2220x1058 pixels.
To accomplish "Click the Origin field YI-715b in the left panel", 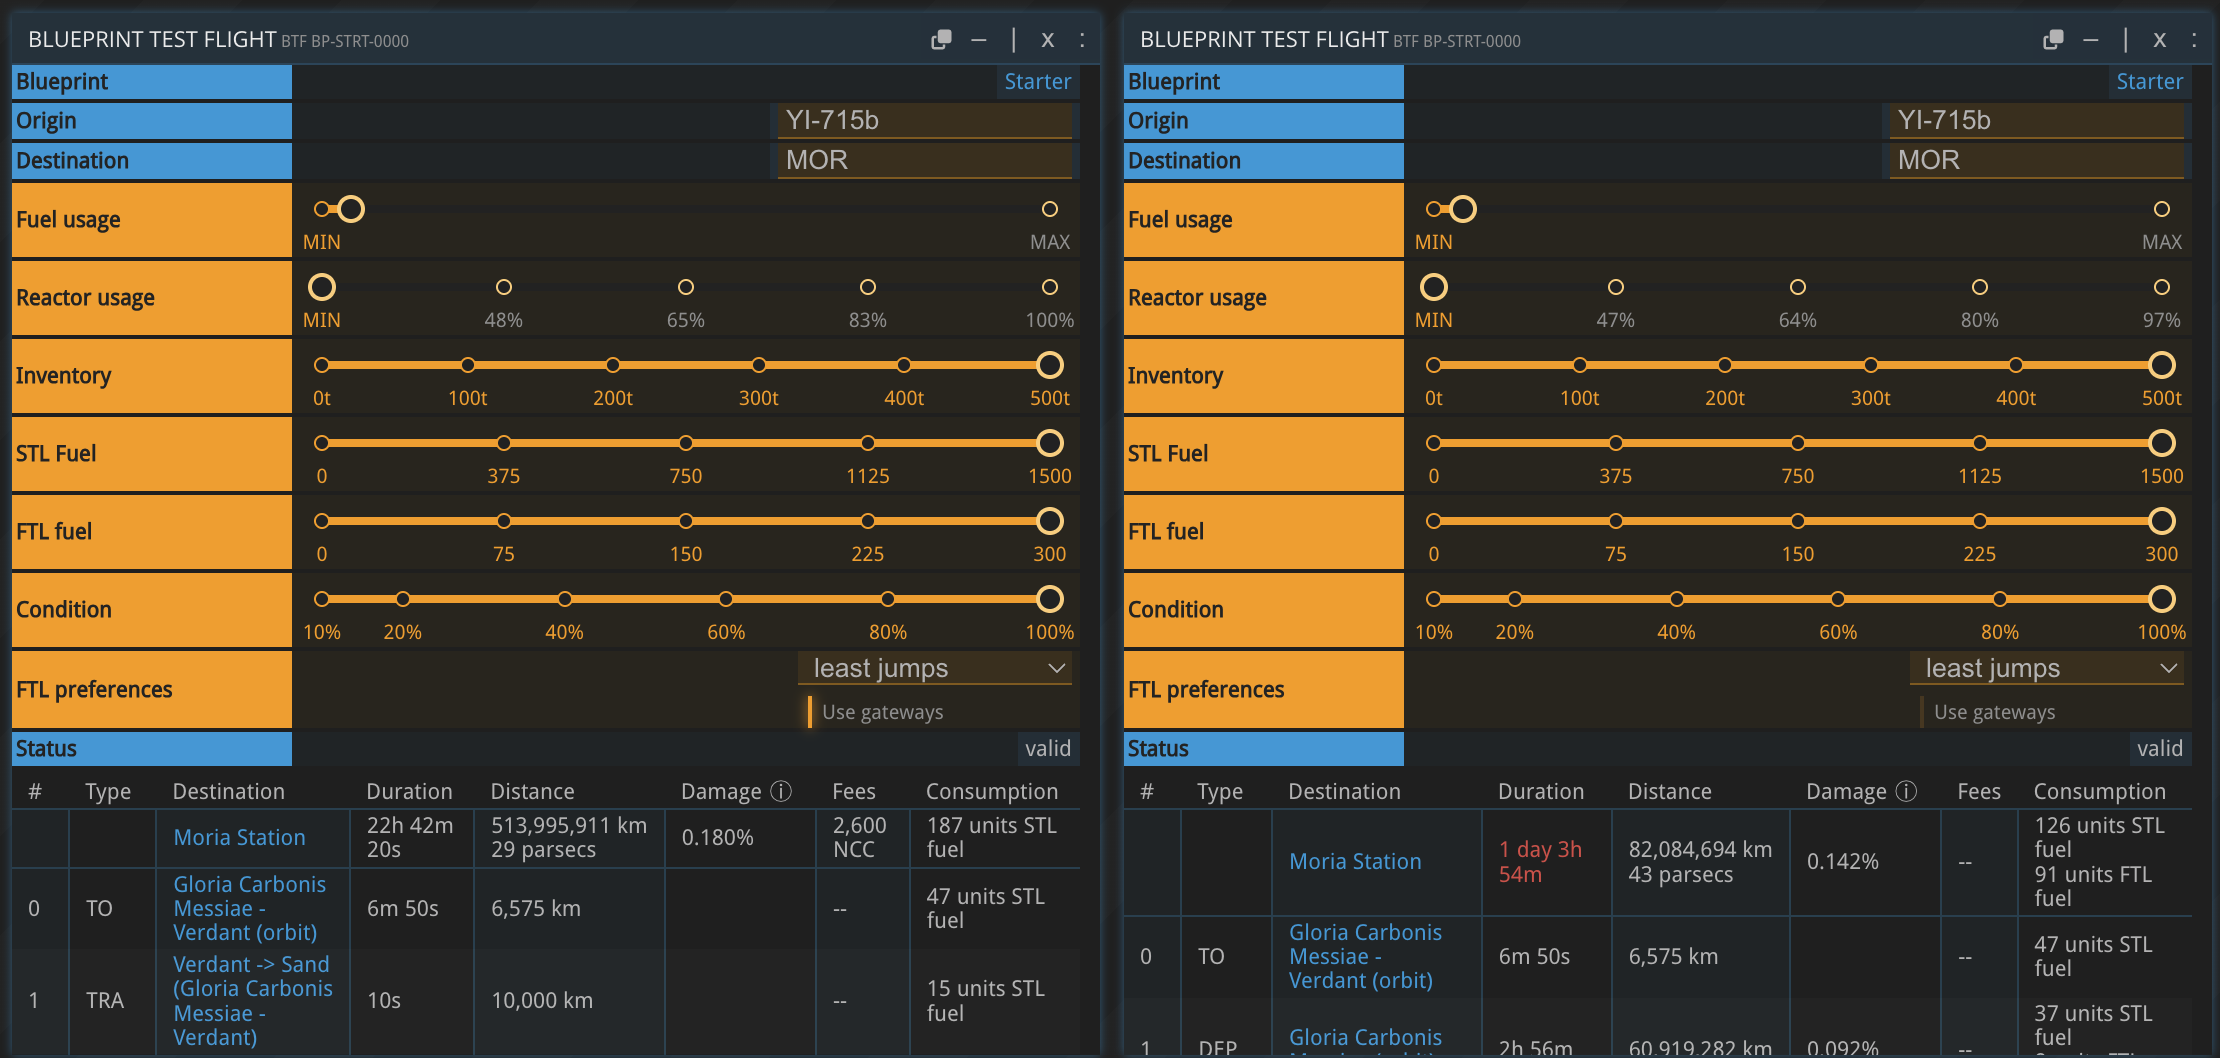I will click(x=925, y=121).
